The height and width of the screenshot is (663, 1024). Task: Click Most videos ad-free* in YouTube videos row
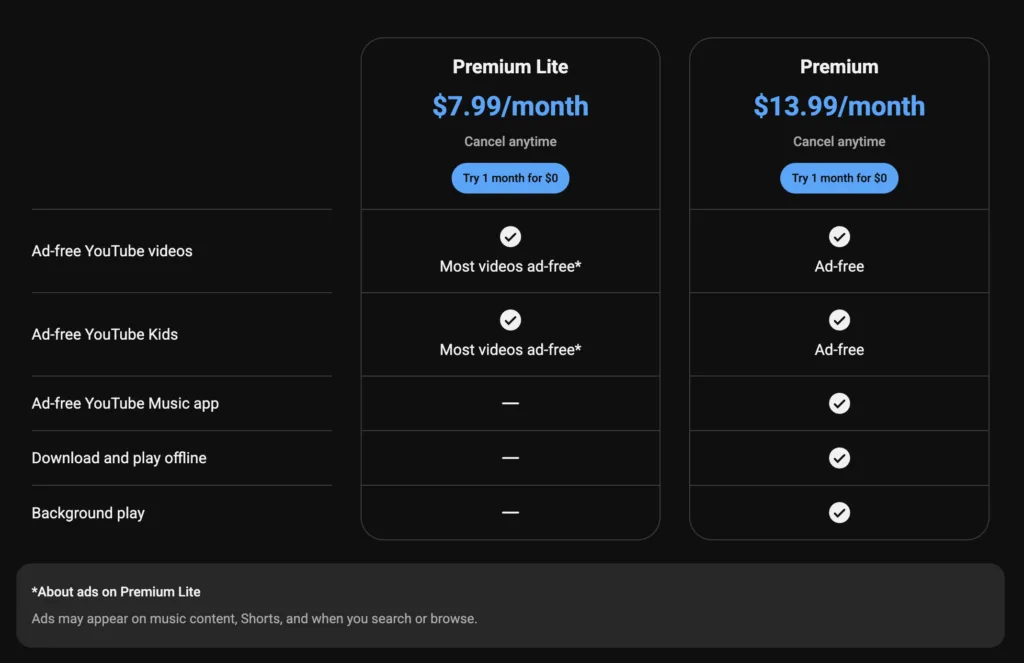510,267
